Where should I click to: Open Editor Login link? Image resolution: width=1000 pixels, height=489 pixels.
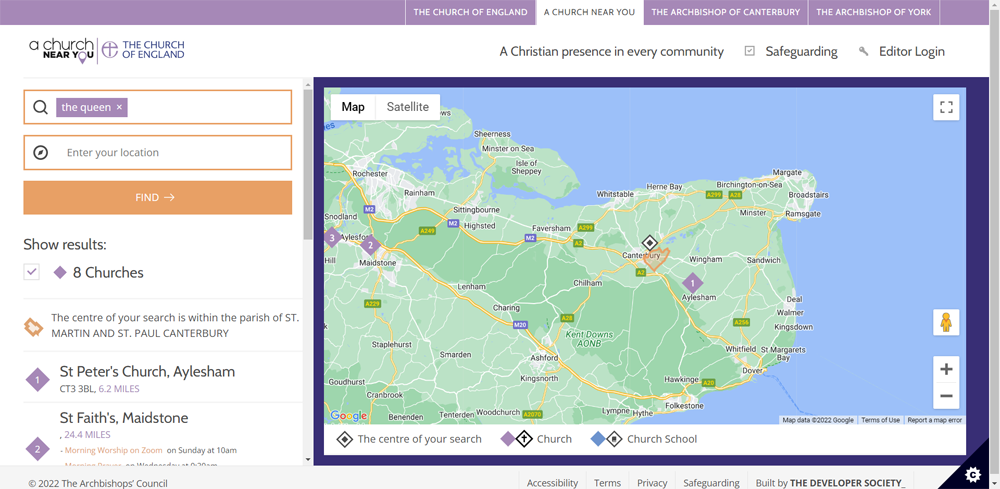pos(912,52)
